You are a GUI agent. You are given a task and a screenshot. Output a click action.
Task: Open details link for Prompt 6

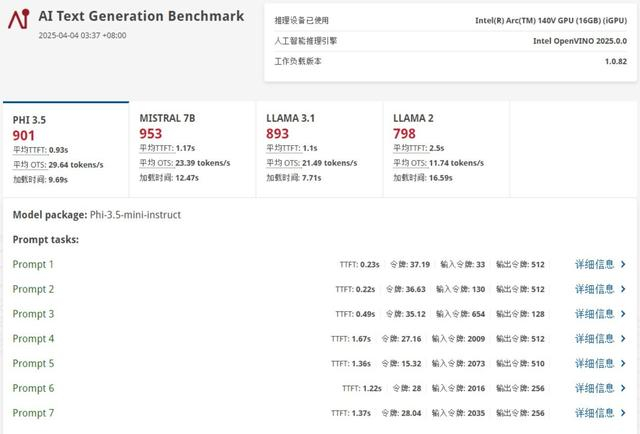point(594,388)
